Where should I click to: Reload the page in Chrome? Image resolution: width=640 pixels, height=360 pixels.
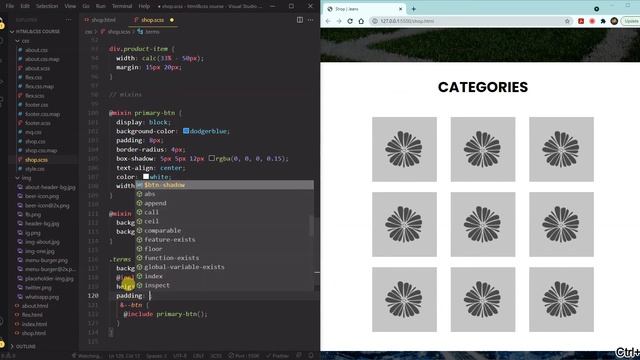pos(350,21)
